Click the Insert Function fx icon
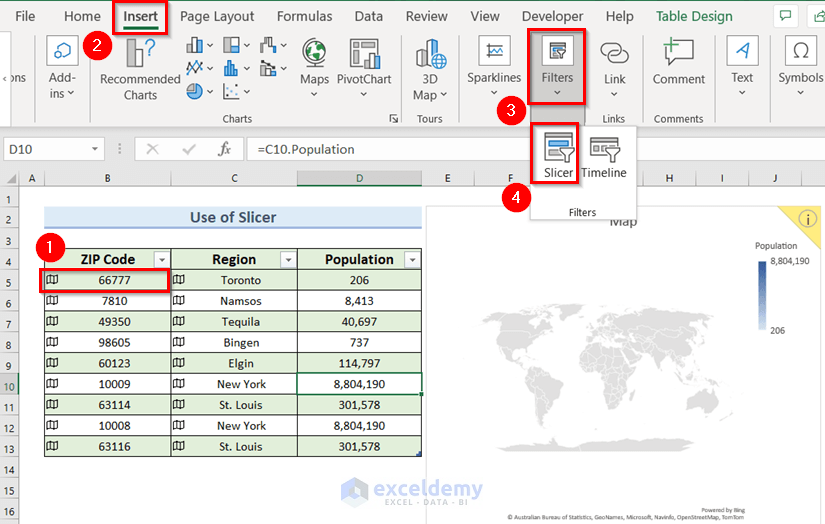The width and height of the screenshot is (825, 524). [x=224, y=149]
